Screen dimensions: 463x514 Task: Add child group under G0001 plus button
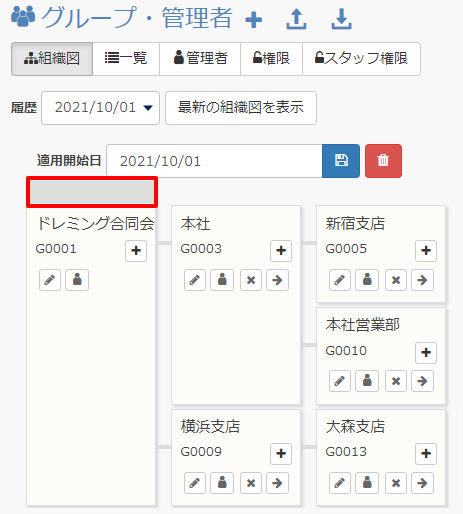136,250
